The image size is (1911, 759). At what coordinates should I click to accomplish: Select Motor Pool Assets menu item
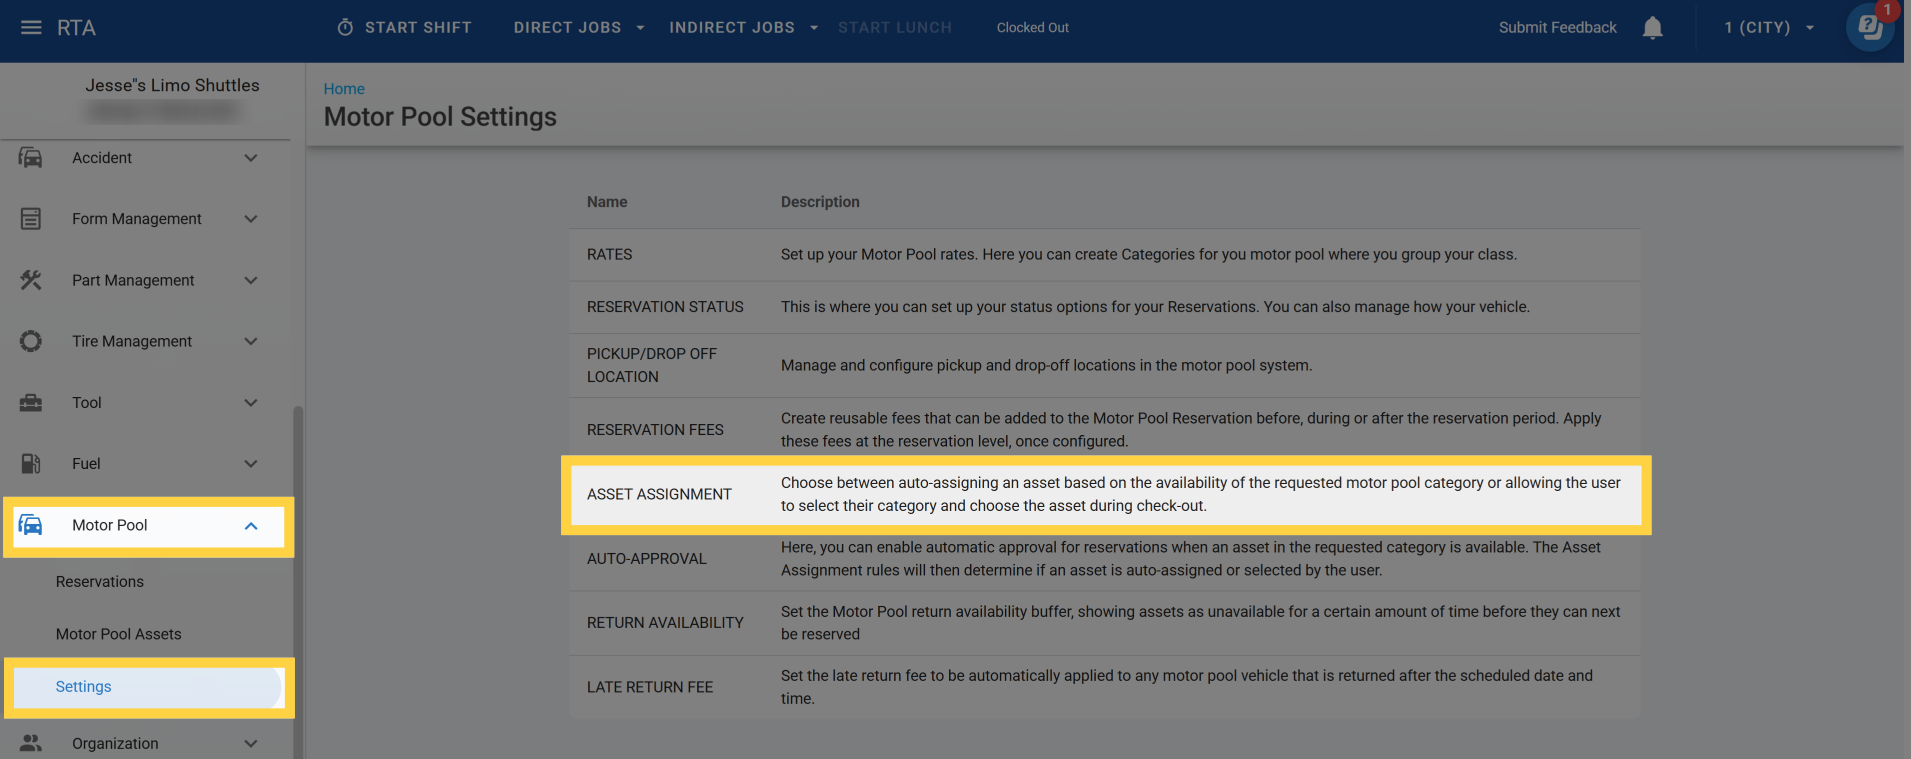(x=119, y=634)
